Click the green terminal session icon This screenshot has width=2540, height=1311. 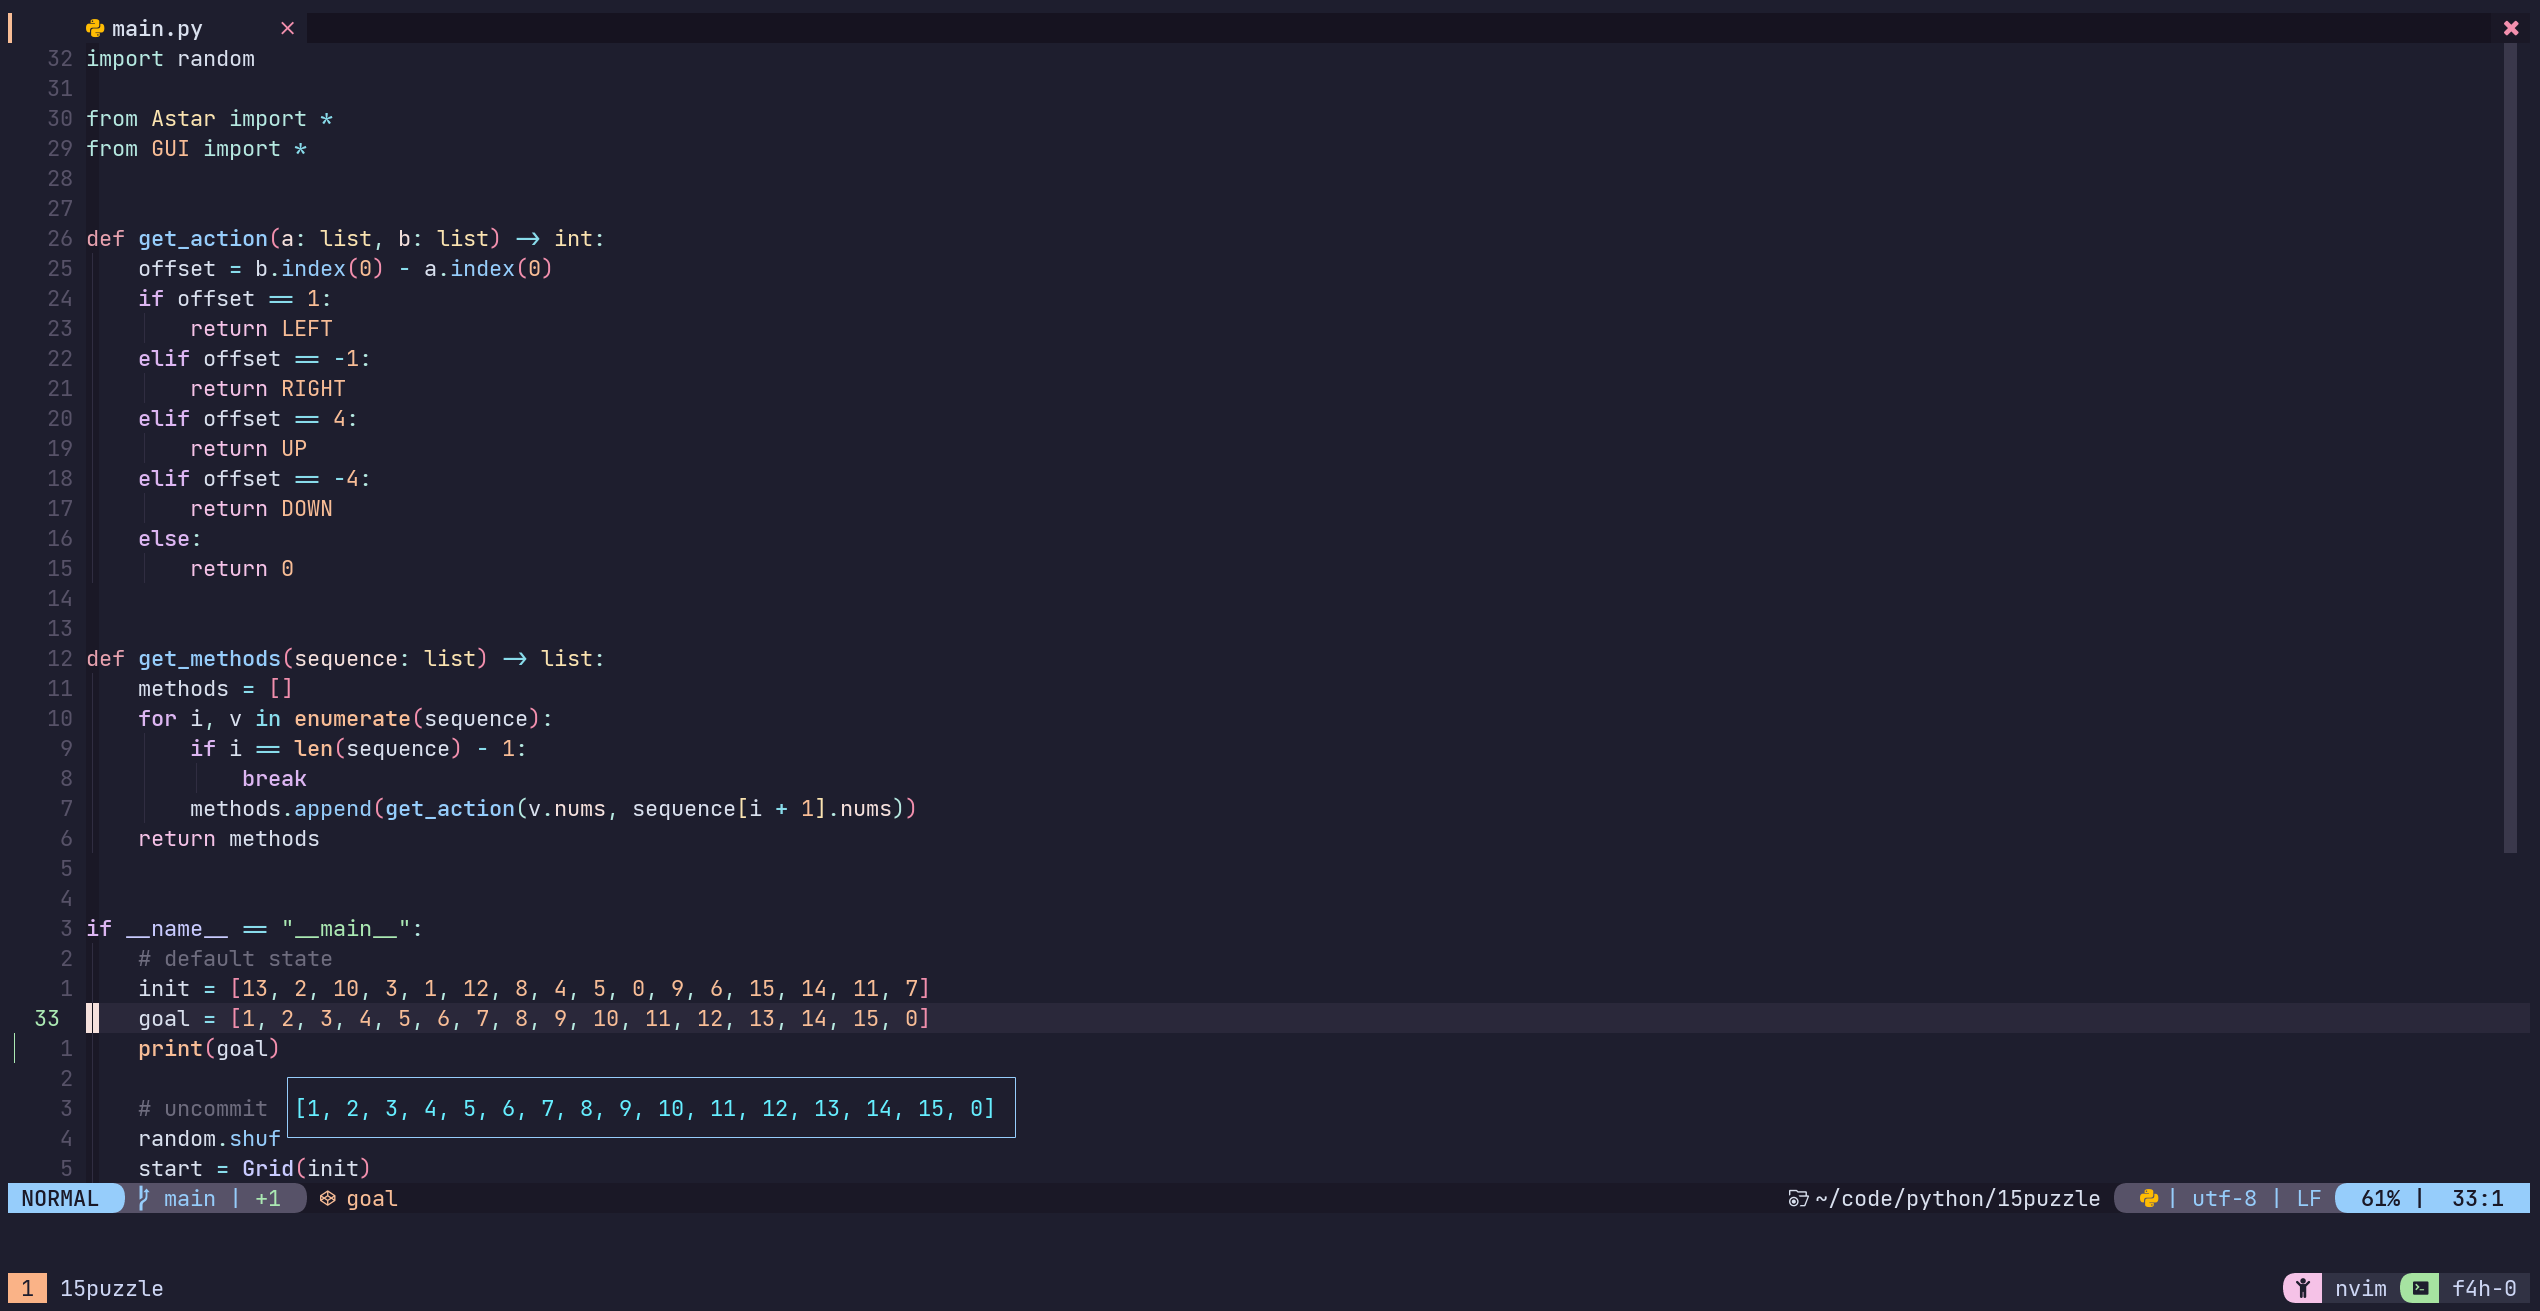click(x=2419, y=1288)
